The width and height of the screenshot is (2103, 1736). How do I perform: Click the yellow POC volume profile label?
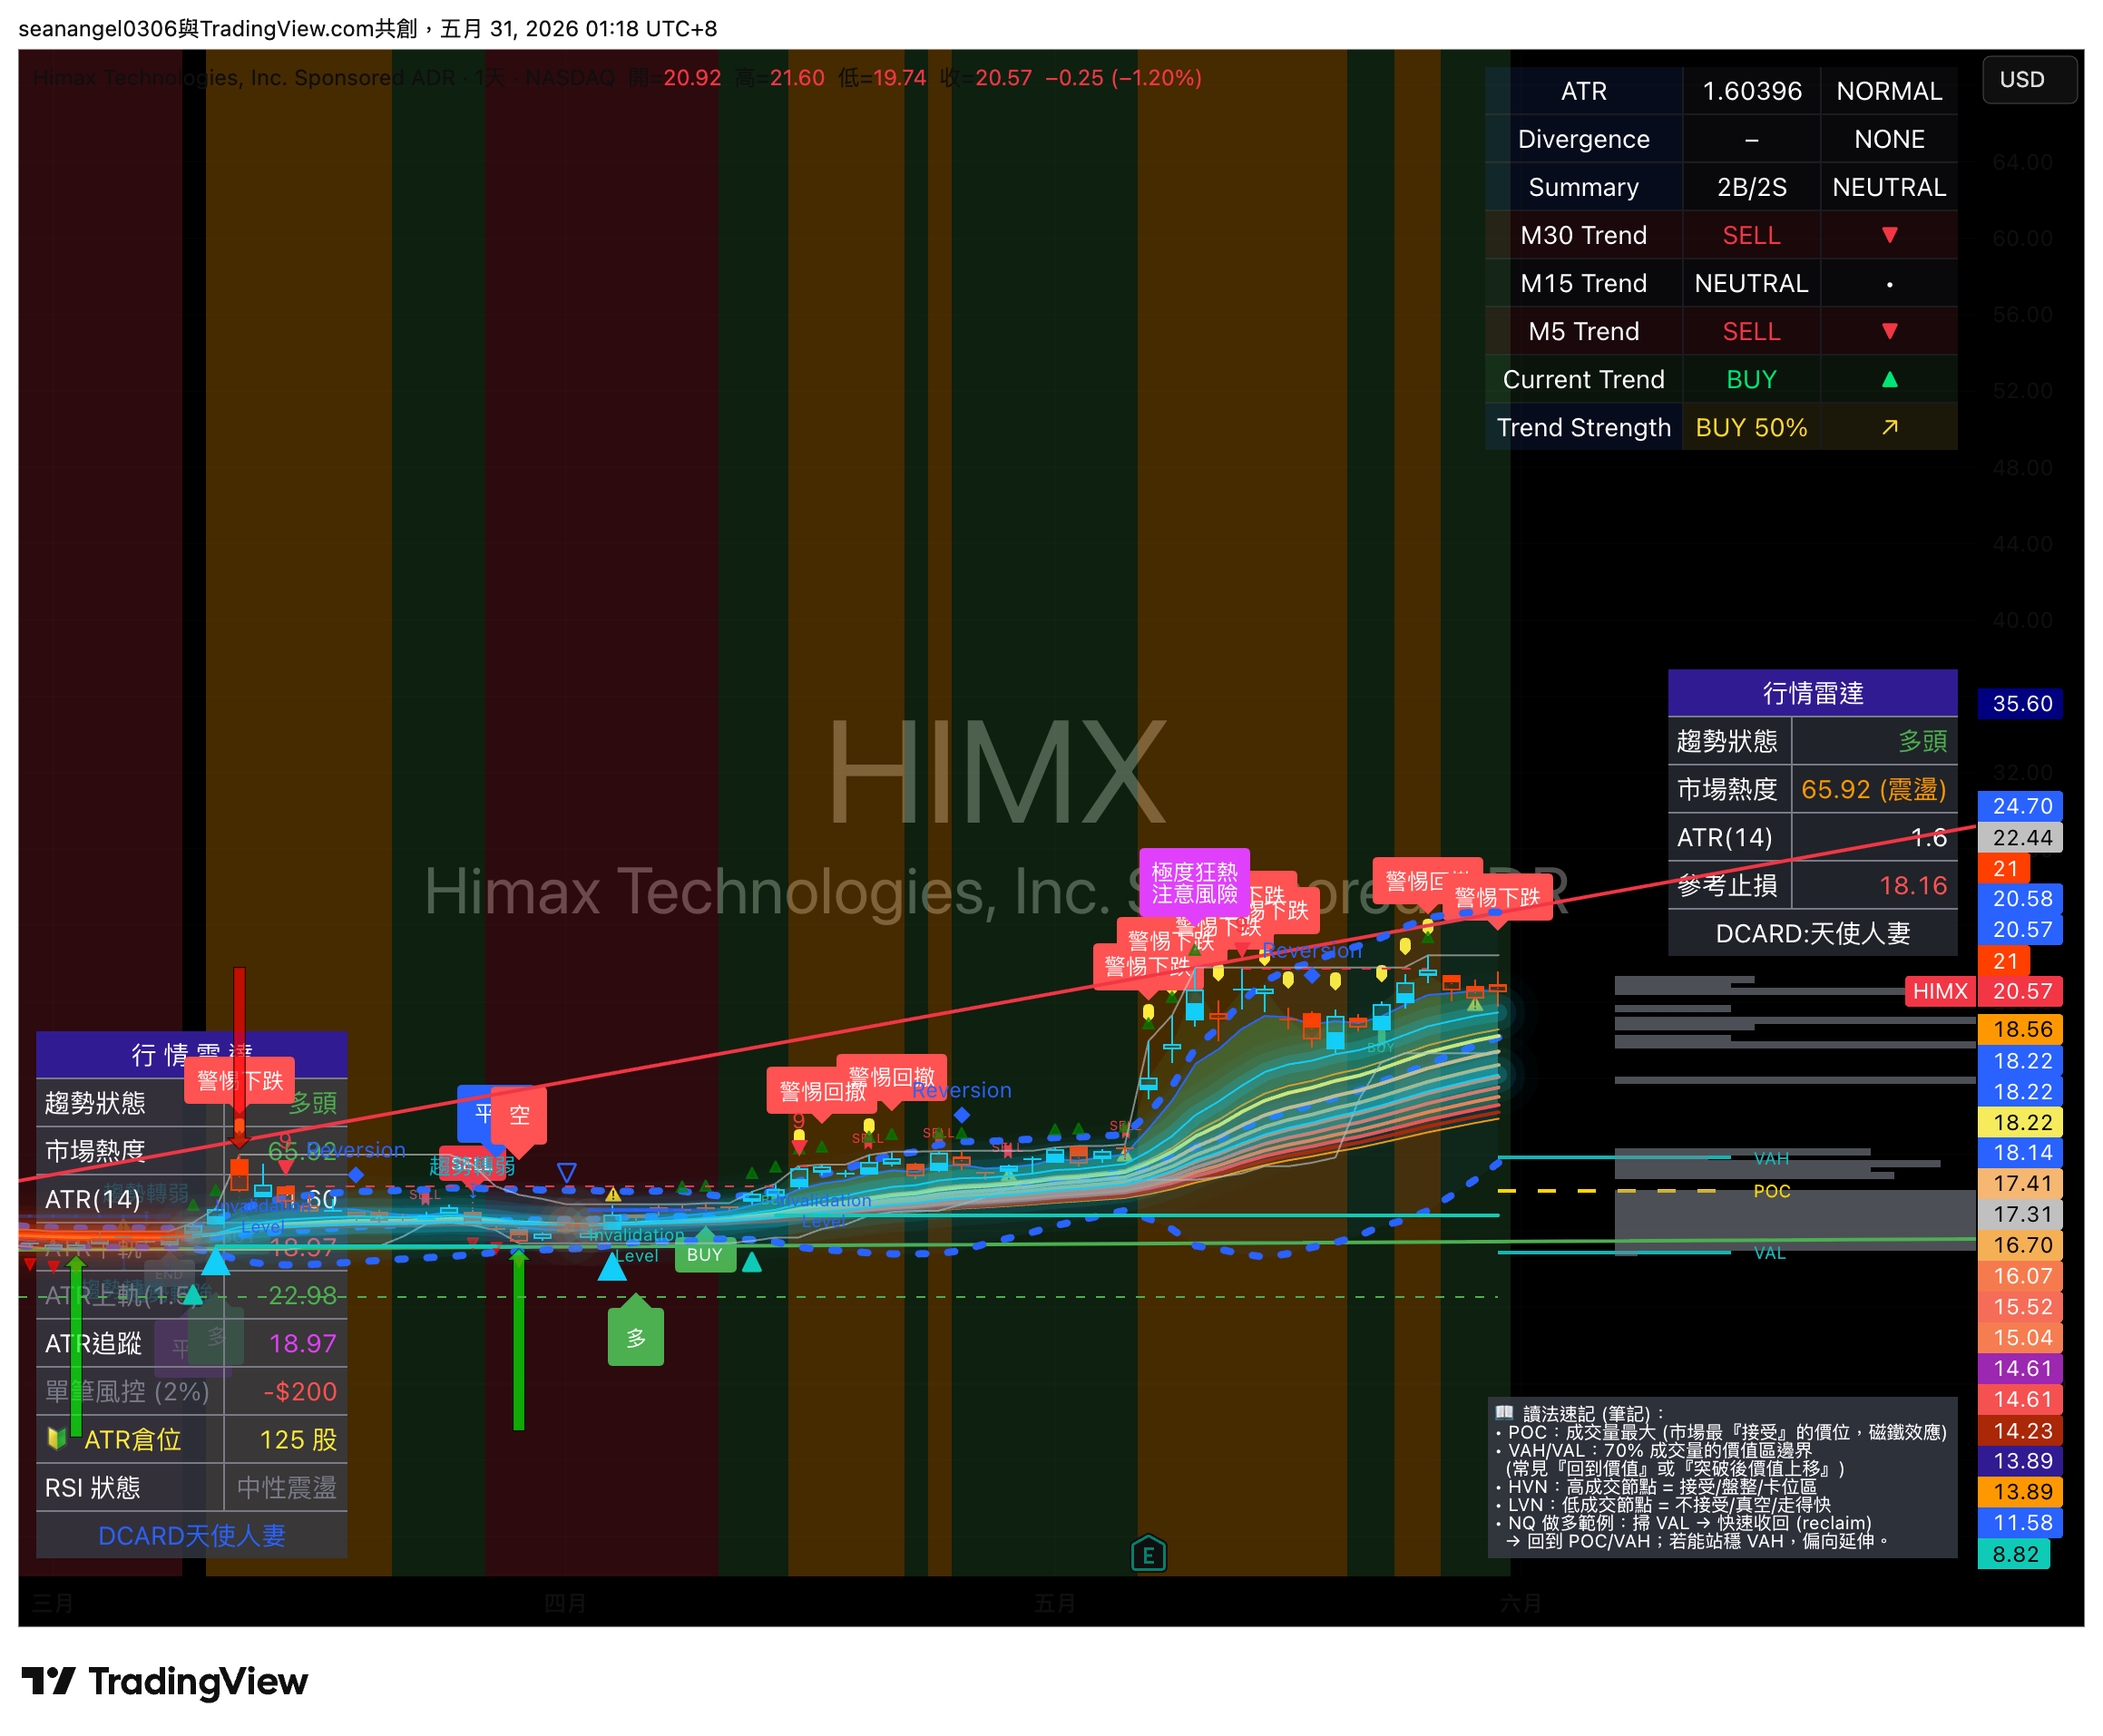pos(1771,1190)
